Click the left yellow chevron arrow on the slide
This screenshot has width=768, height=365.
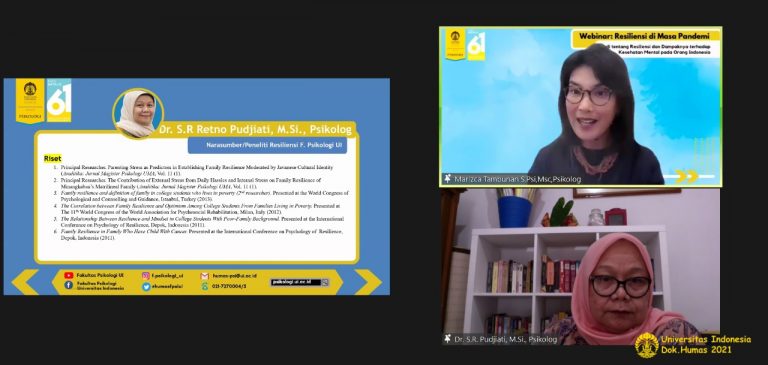click(x=25, y=282)
